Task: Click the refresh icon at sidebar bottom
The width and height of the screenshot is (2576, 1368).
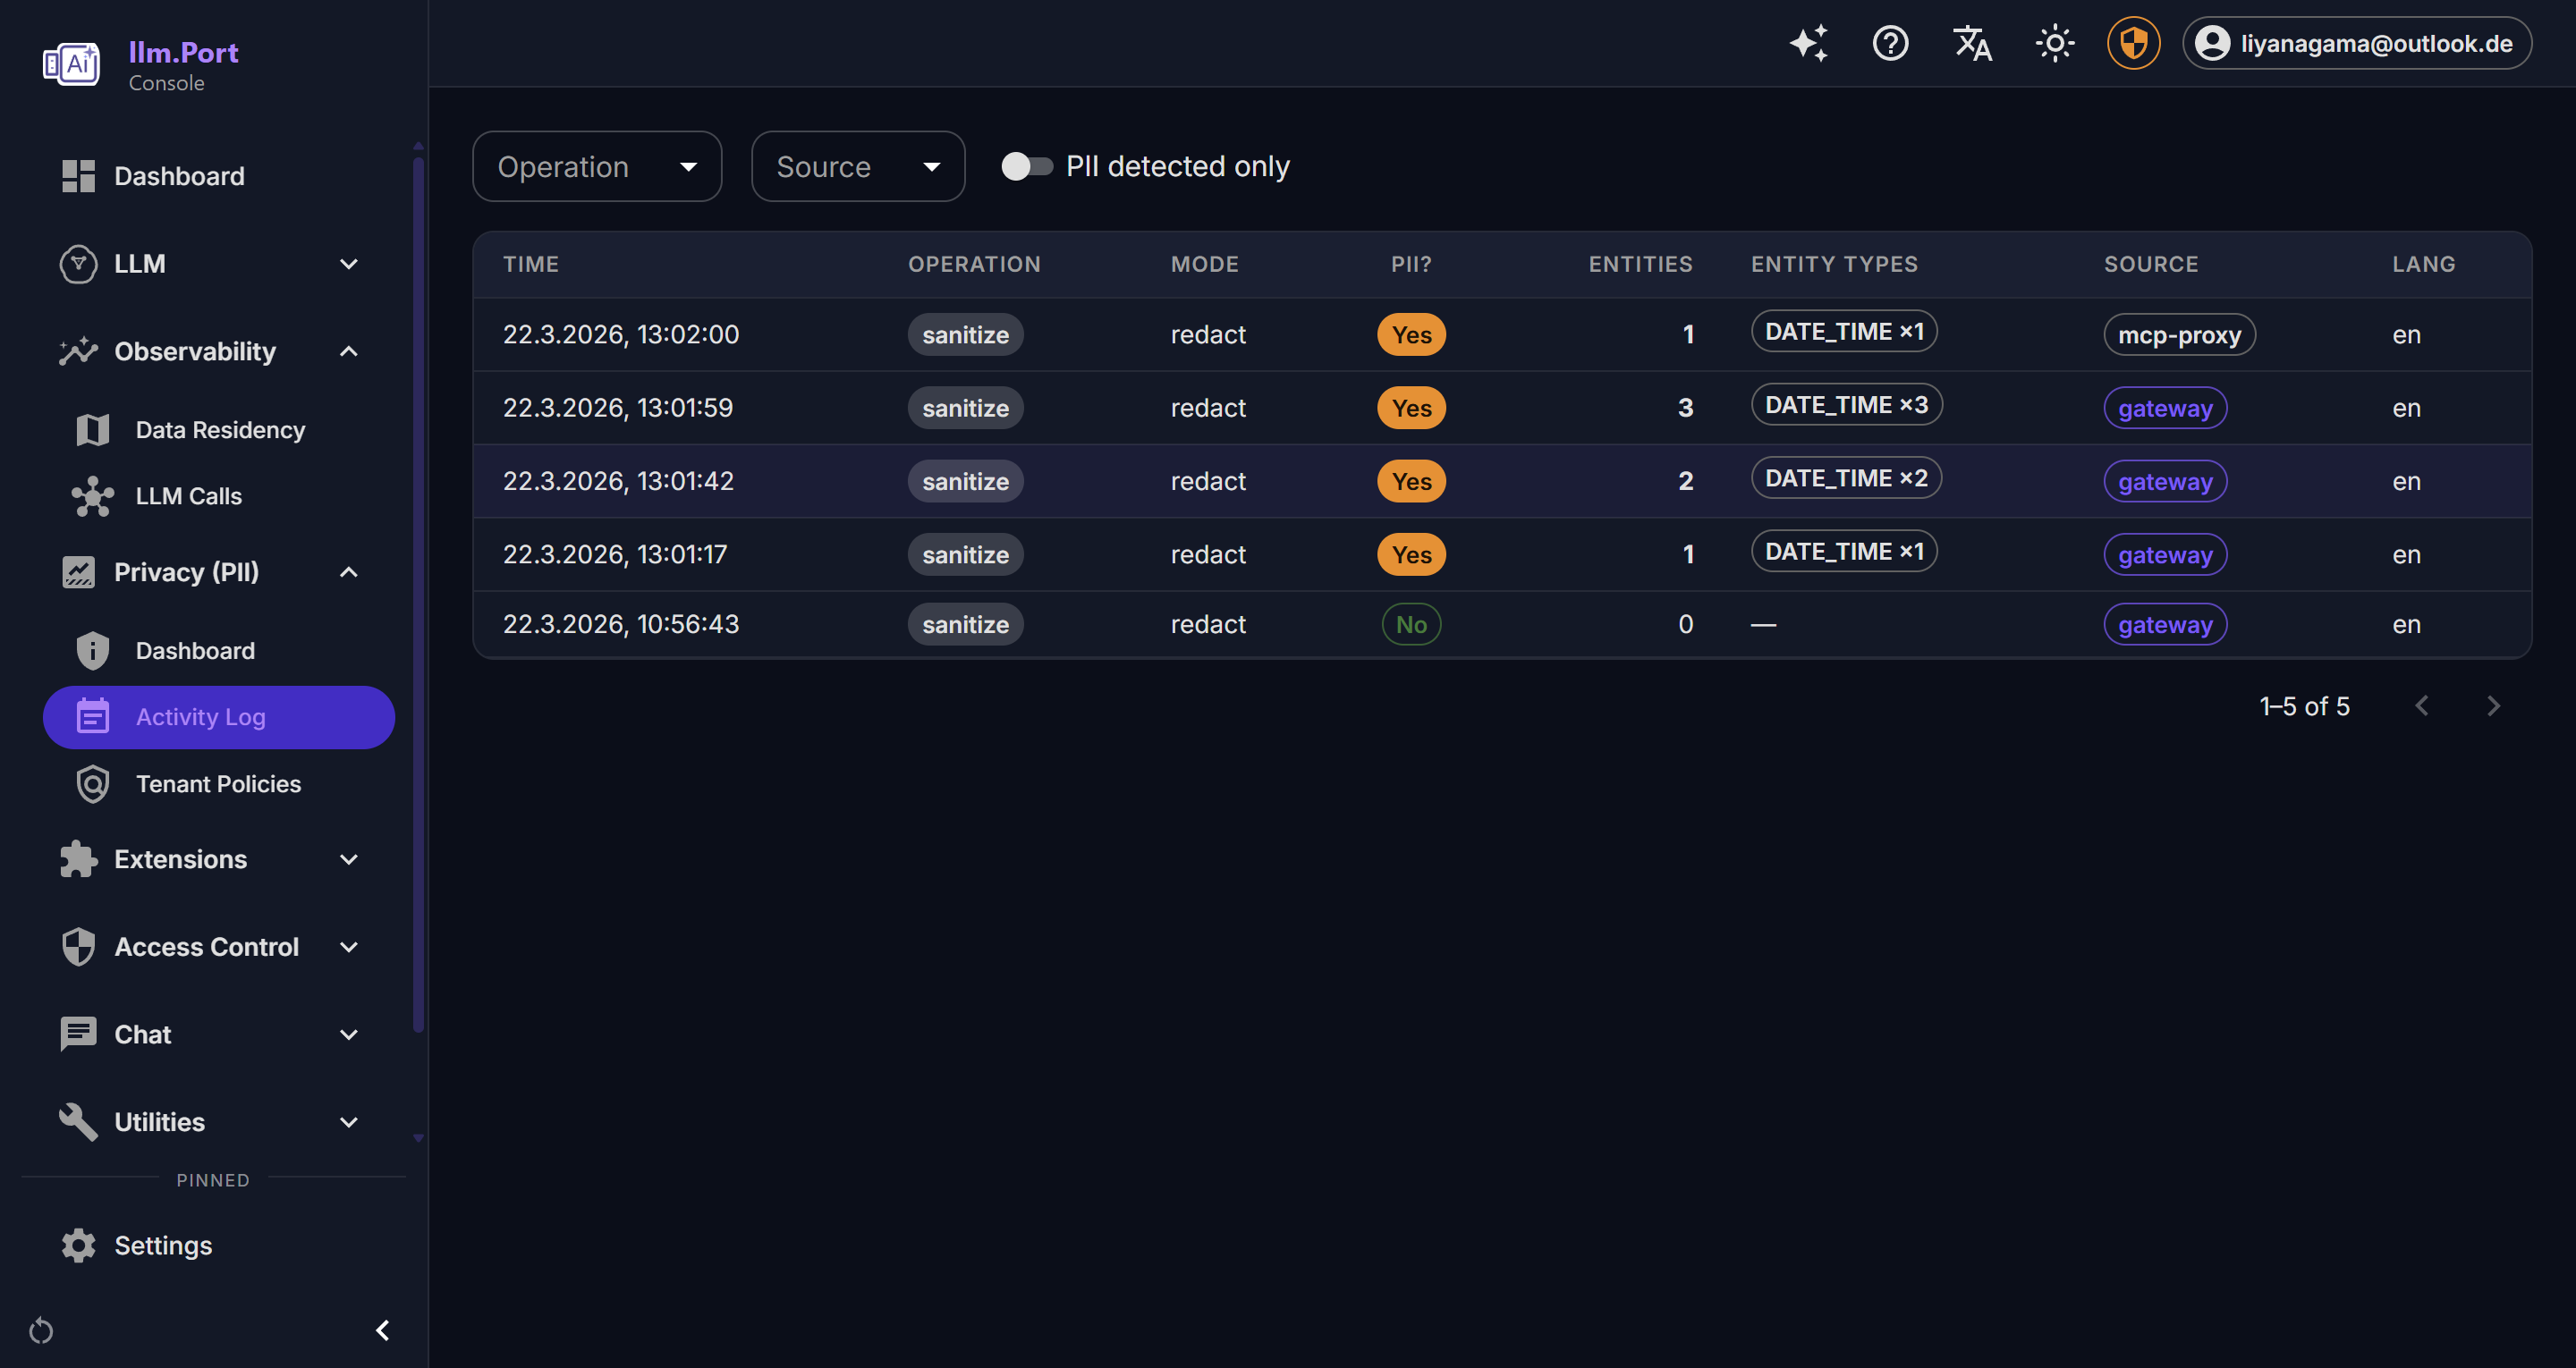Action: click(41, 1330)
